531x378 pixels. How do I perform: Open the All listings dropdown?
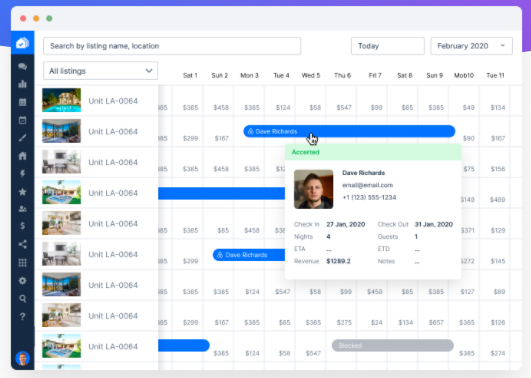click(x=100, y=71)
